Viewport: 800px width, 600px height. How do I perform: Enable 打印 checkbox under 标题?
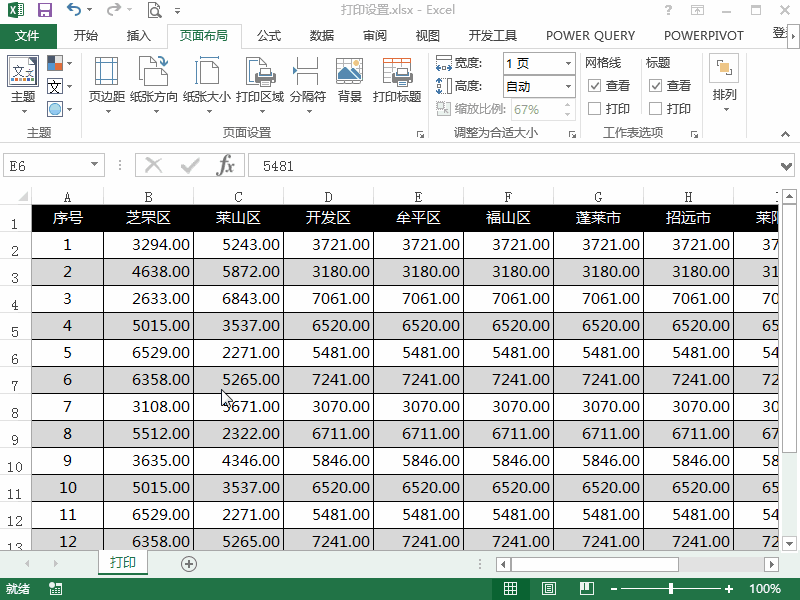click(653, 108)
